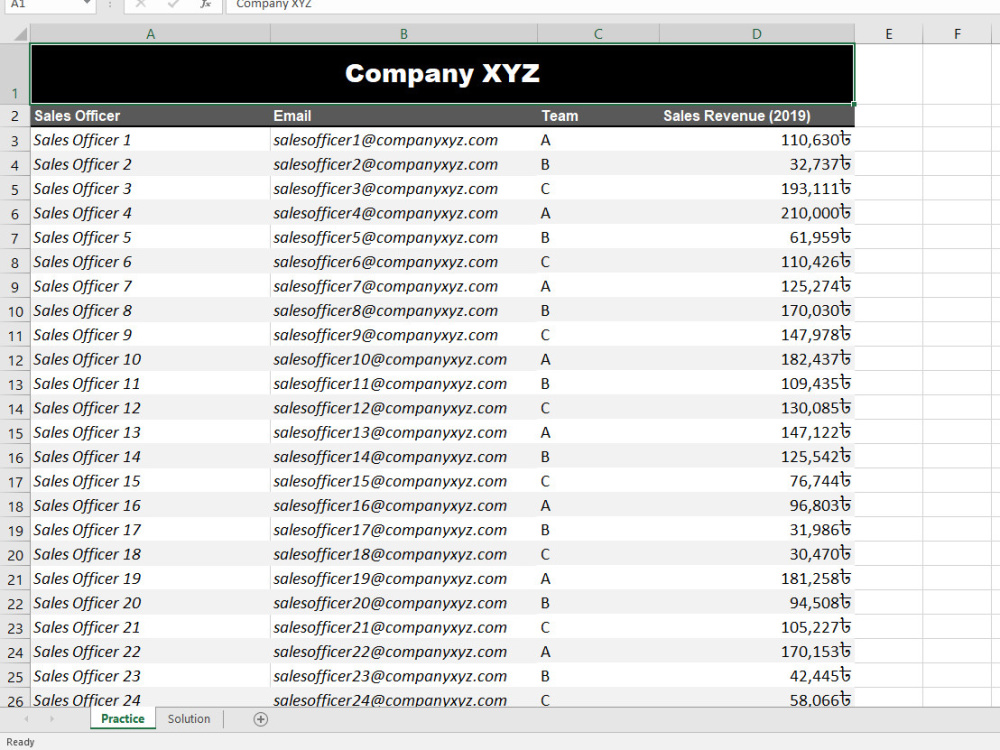Click the Sales Revenue (2019) header cell
The height and width of the screenshot is (750, 1000).
(756, 116)
